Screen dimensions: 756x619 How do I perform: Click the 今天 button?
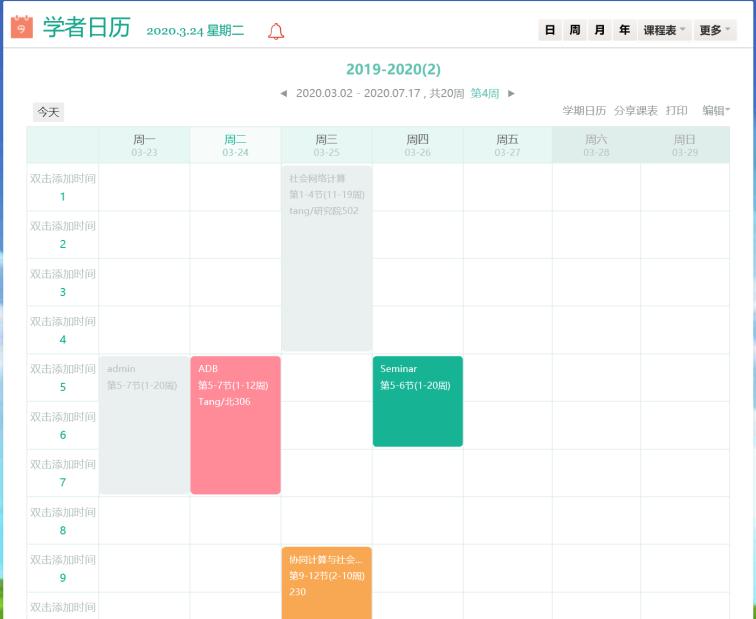pyautogui.click(x=48, y=112)
